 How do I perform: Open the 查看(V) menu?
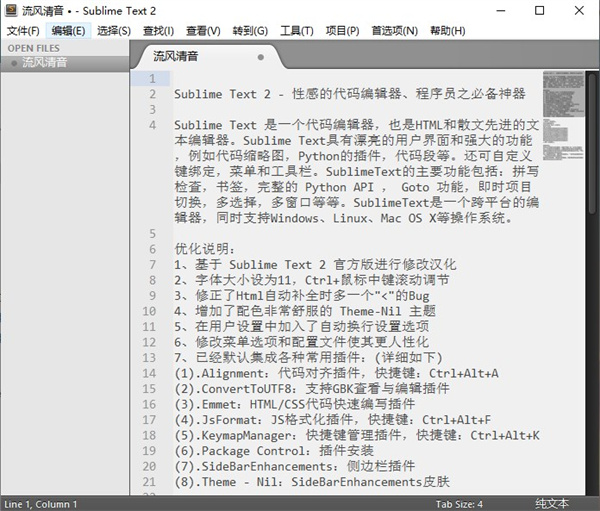click(203, 31)
